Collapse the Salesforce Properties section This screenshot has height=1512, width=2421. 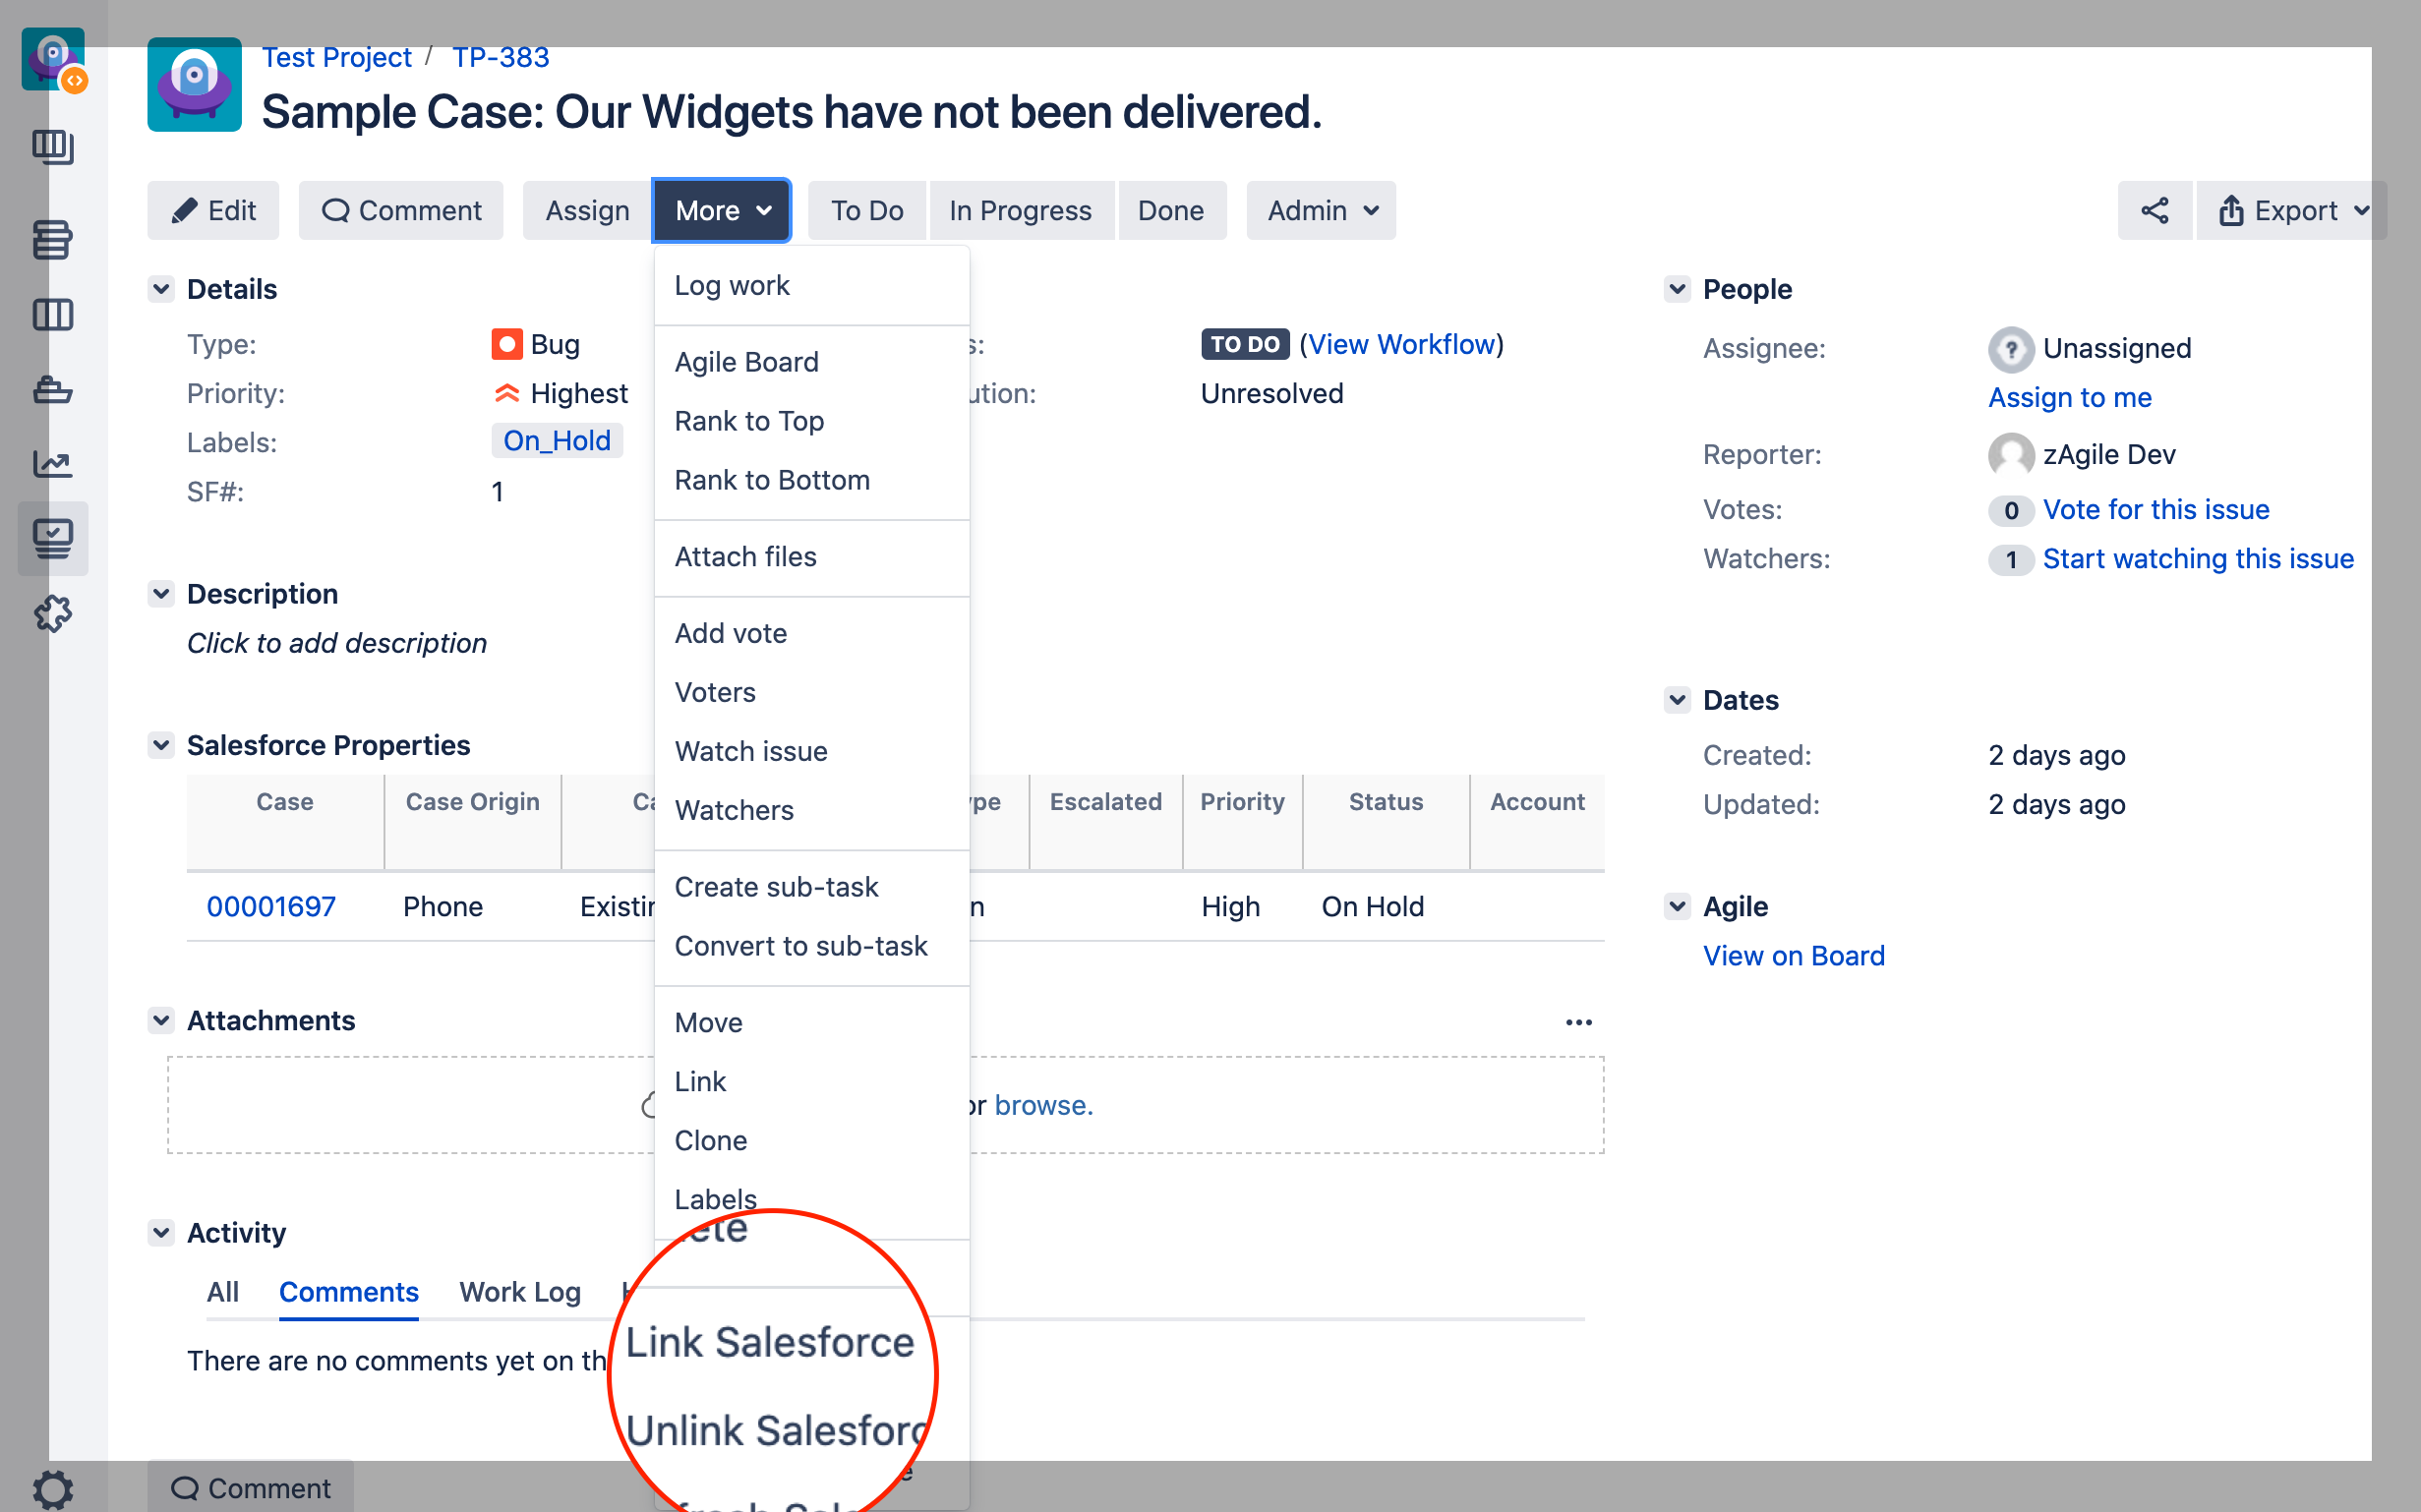point(161,745)
